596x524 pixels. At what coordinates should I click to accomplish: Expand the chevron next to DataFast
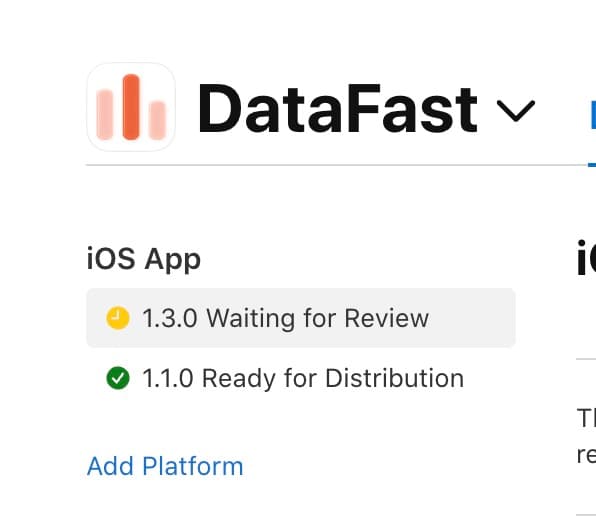pos(516,111)
